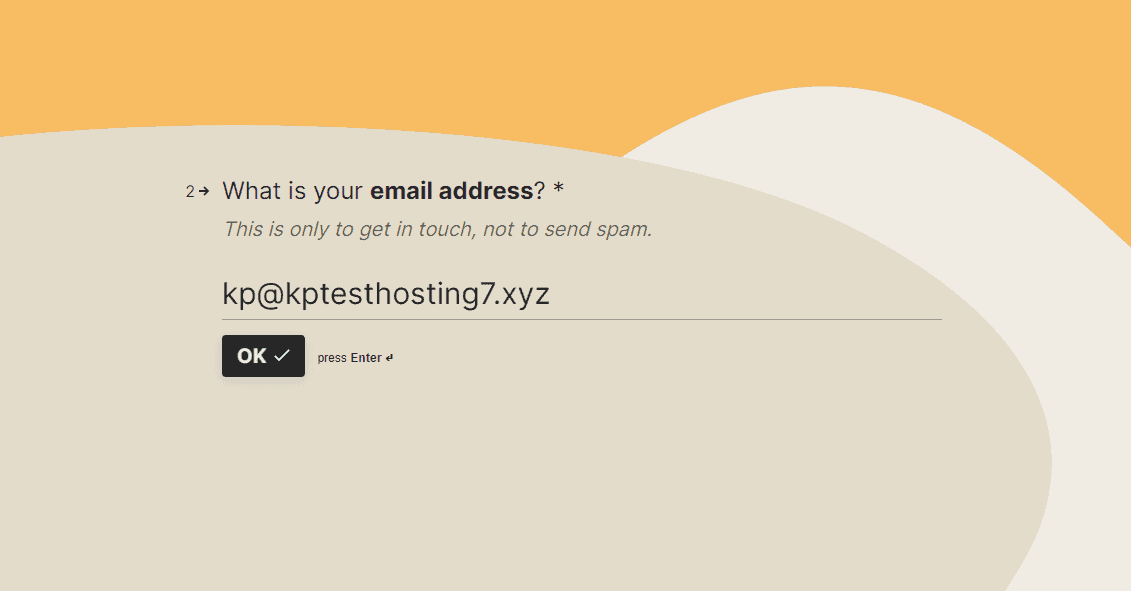Click the checkmark icon inside the OK button
Viewport: 1131px width, 591px height.
[x=282, y=356]
